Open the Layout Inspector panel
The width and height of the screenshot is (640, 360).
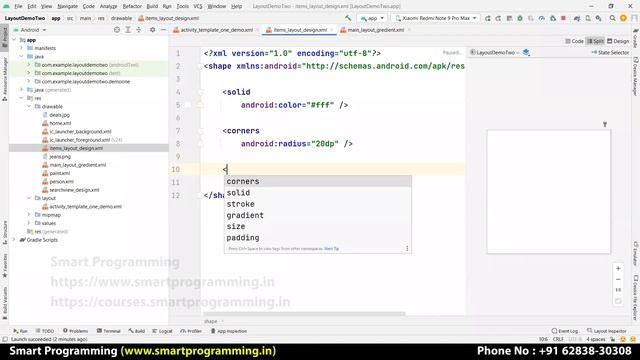[x=607, y=331]
